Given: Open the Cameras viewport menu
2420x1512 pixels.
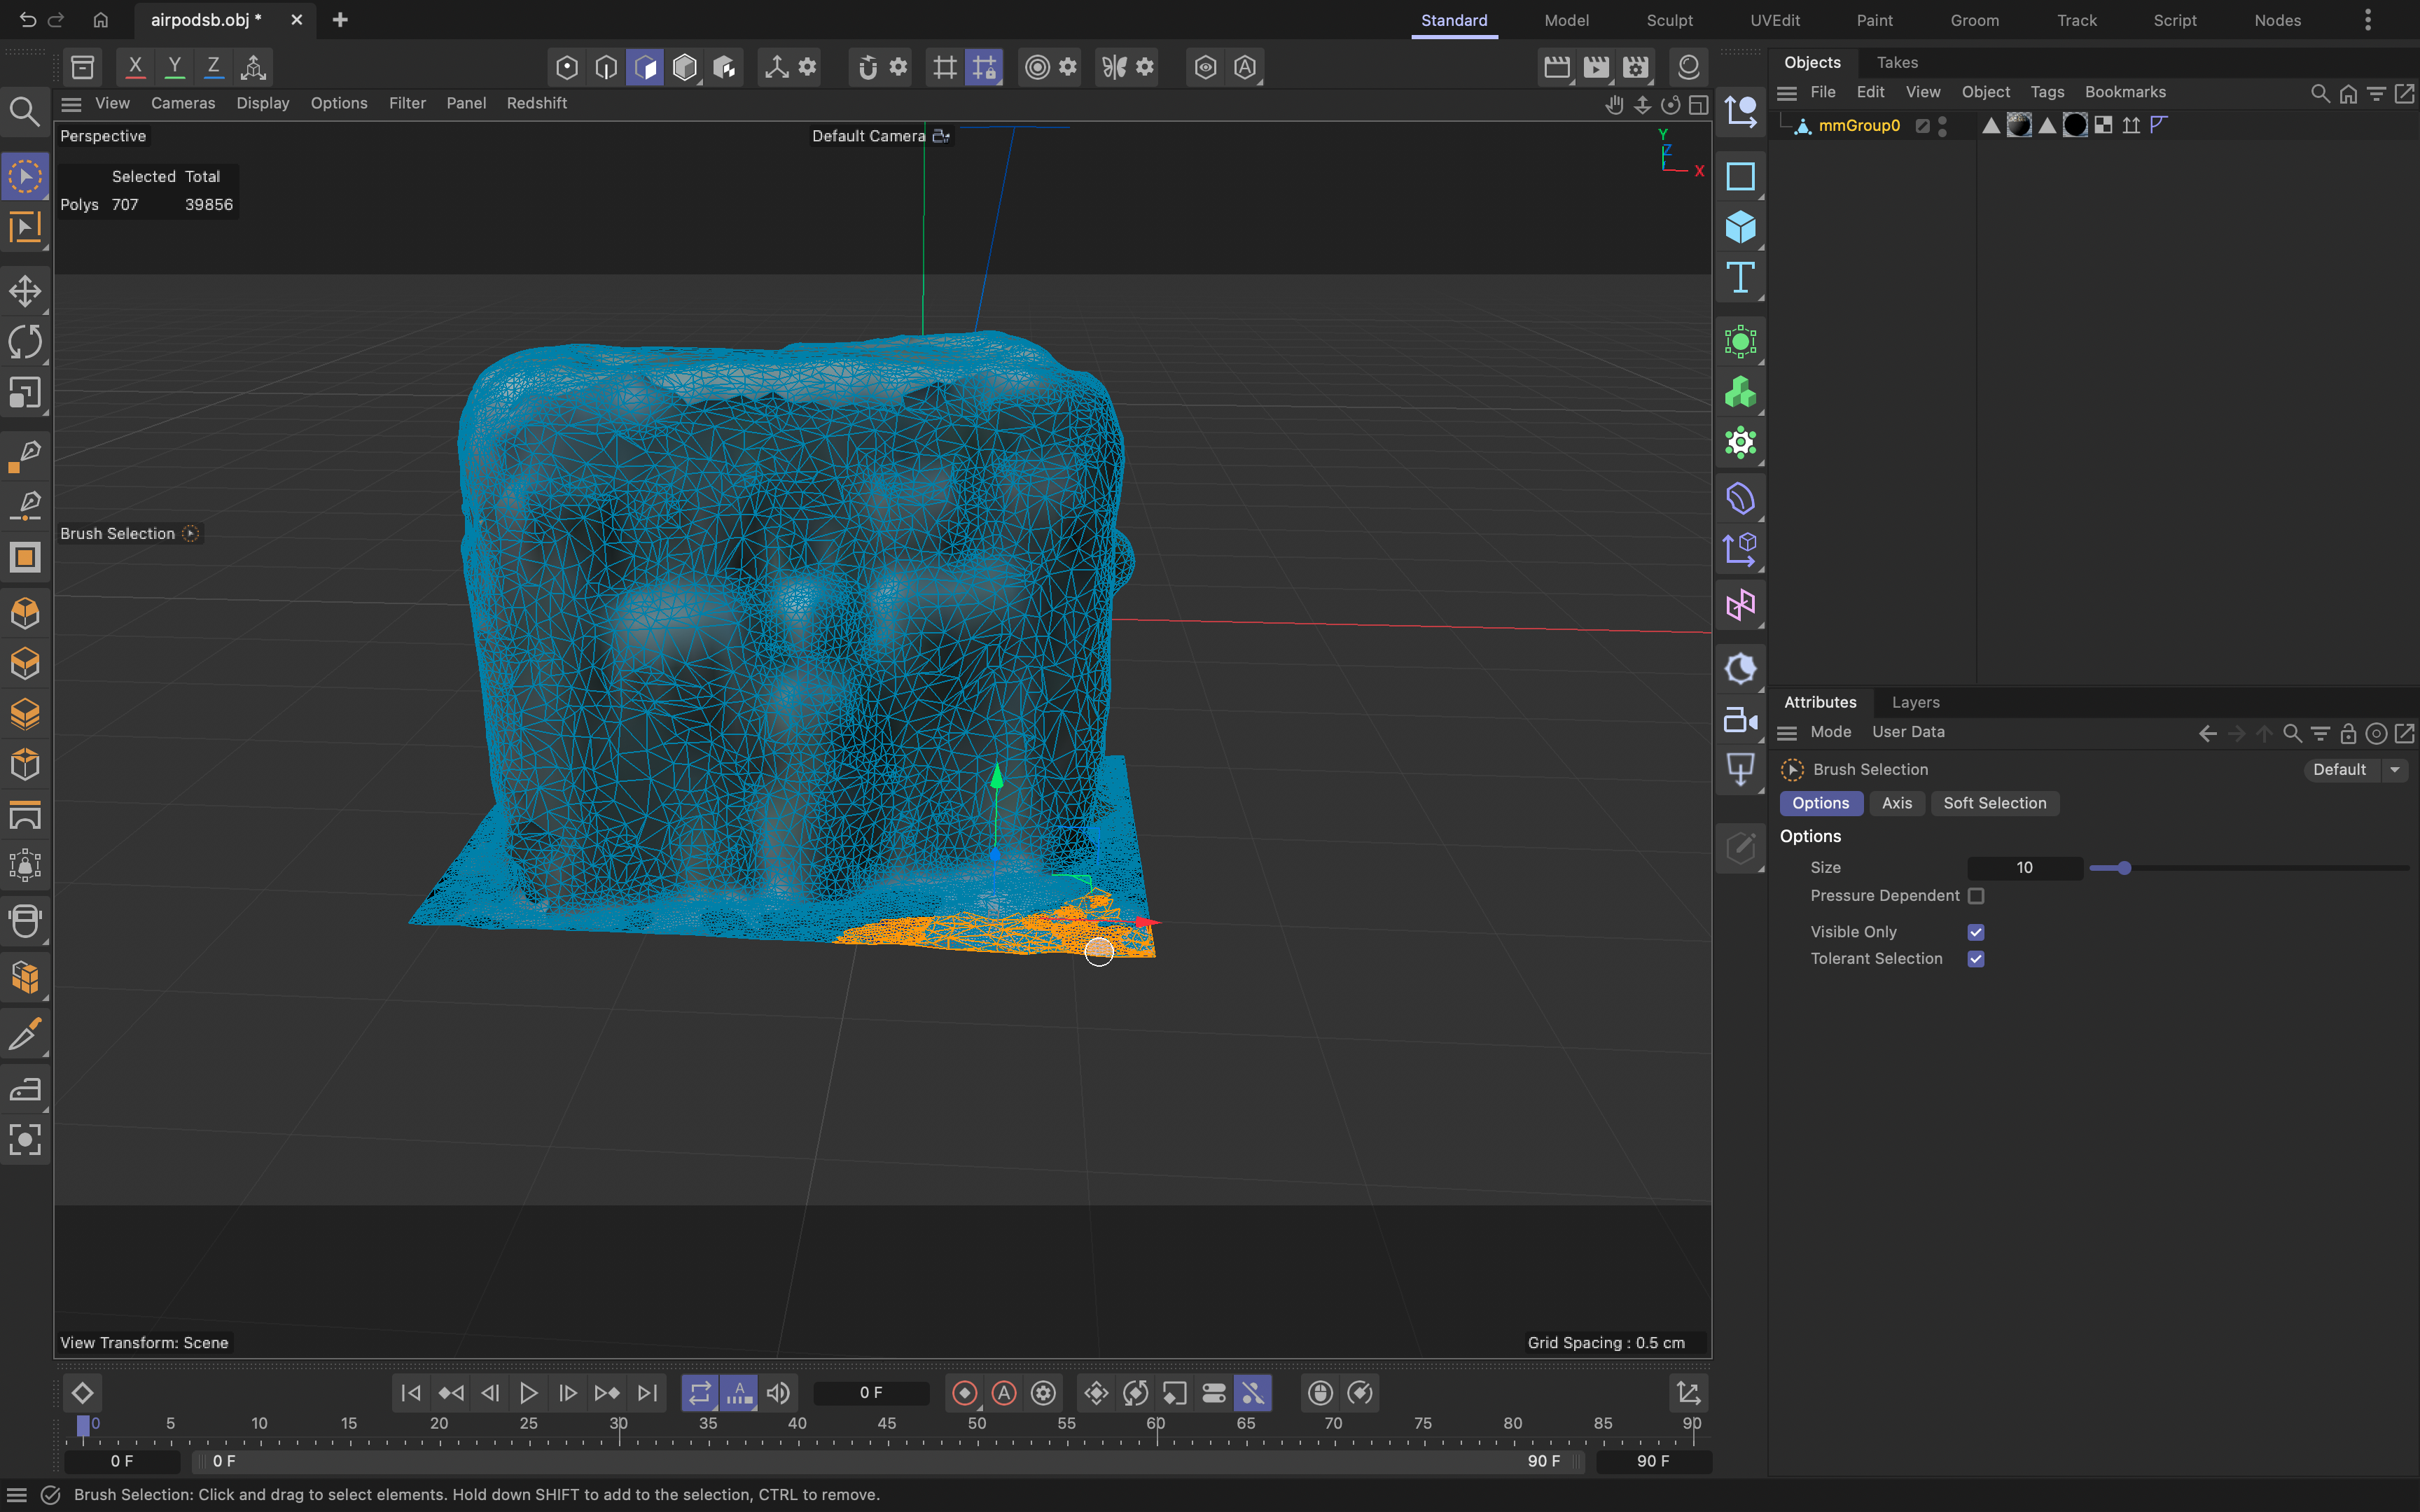Looking at the screenshot, I should click(182, 103).
